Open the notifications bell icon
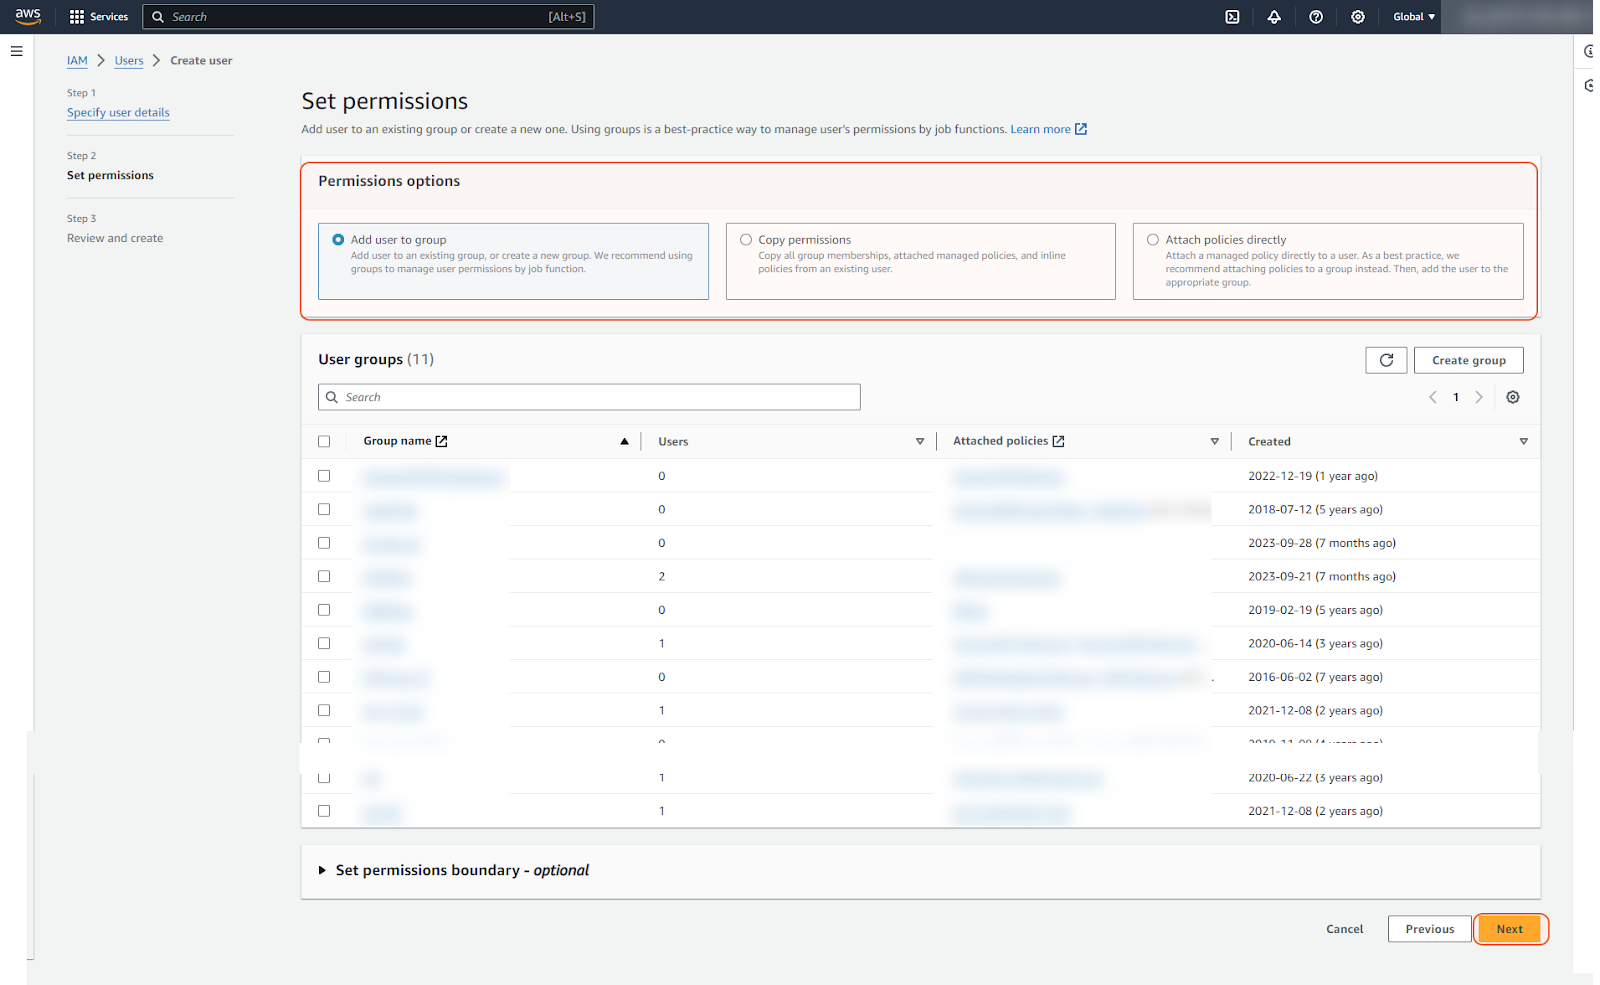 (1274, 17)
